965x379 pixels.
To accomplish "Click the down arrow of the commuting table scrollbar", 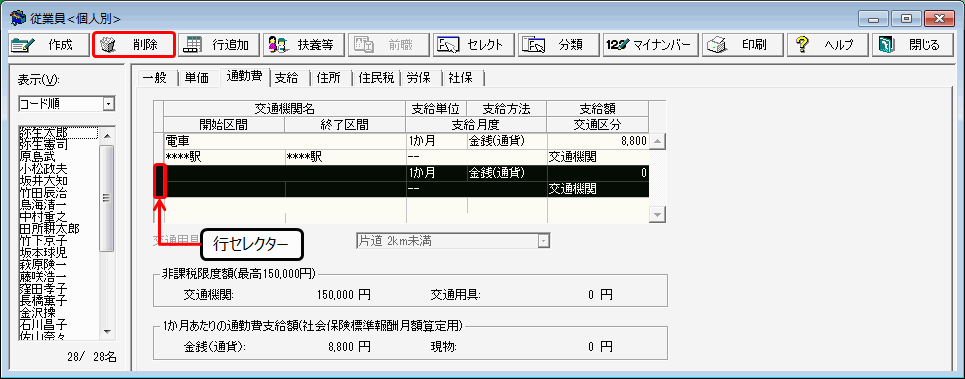I will 657,214.
